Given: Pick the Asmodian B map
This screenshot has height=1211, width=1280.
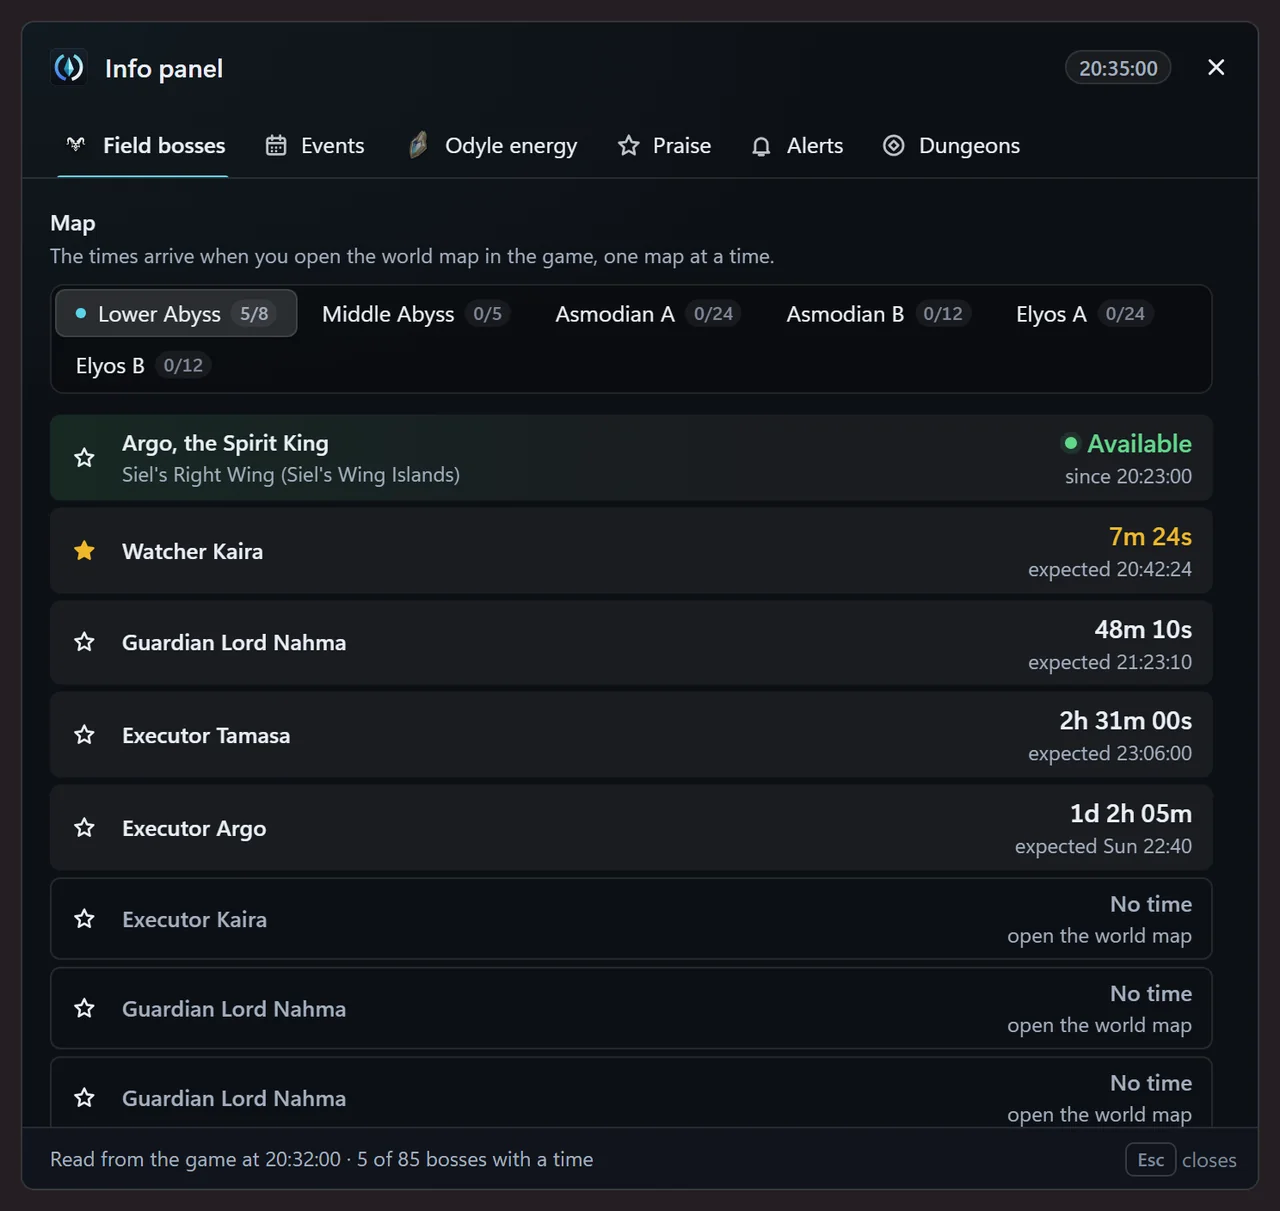Looking at the screenshot, I should pos(877,314).
